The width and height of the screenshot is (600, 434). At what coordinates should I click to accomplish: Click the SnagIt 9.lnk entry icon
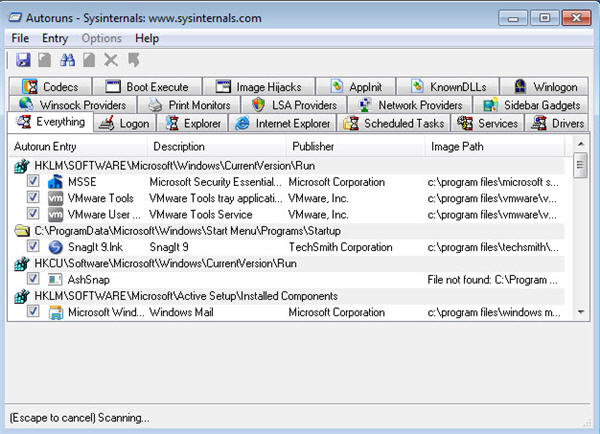[x=55, y=247]
